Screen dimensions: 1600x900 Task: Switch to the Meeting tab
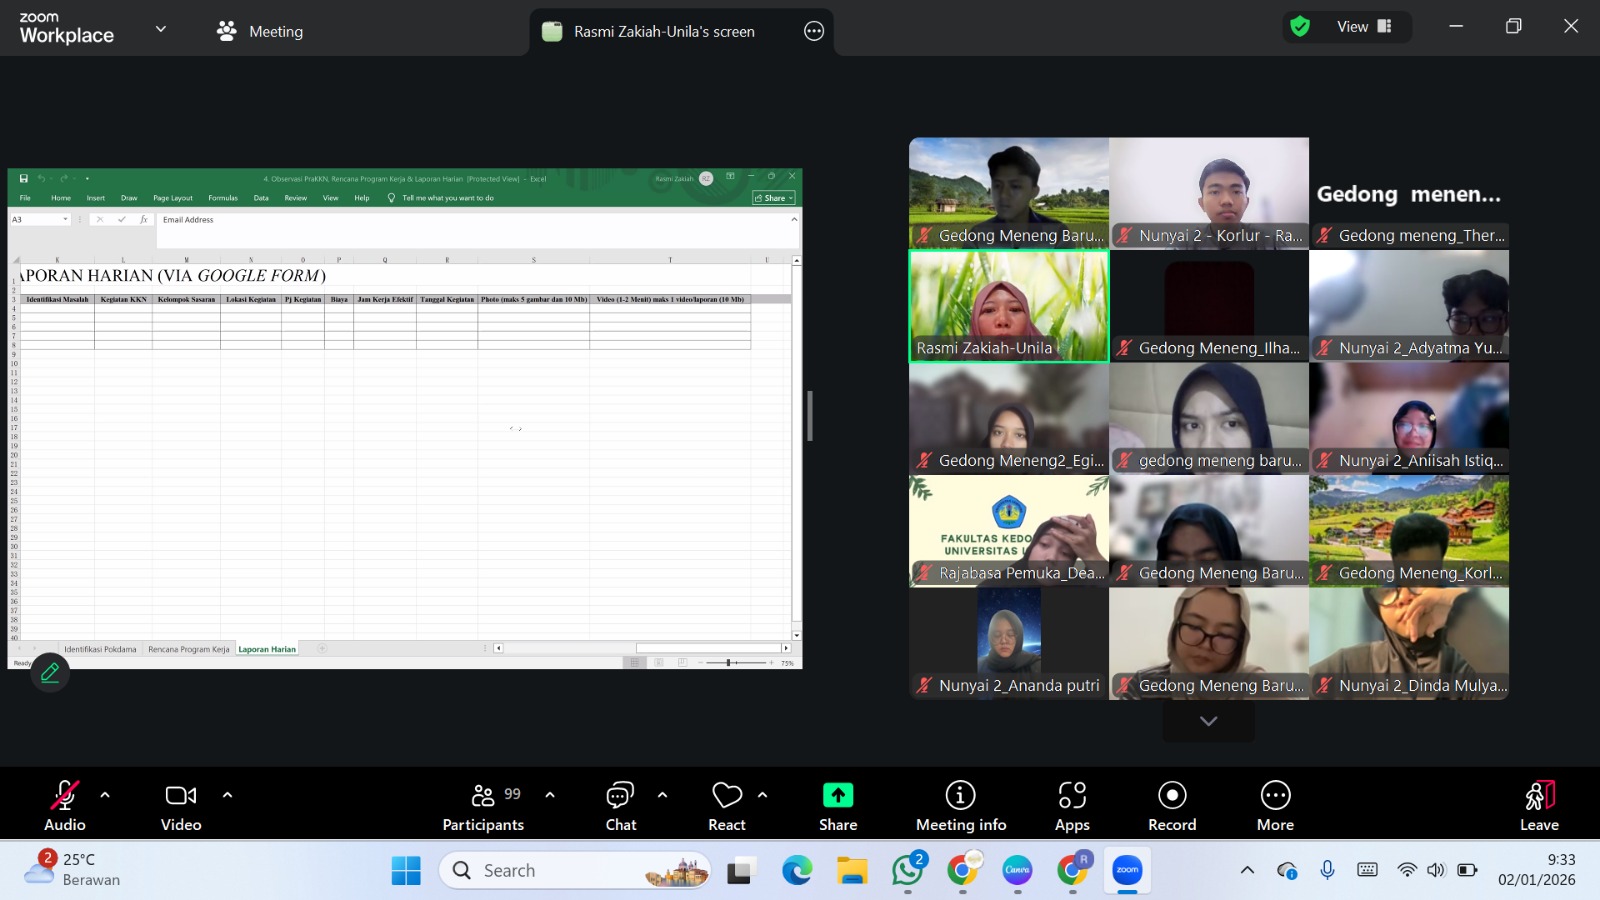point(260,31)
